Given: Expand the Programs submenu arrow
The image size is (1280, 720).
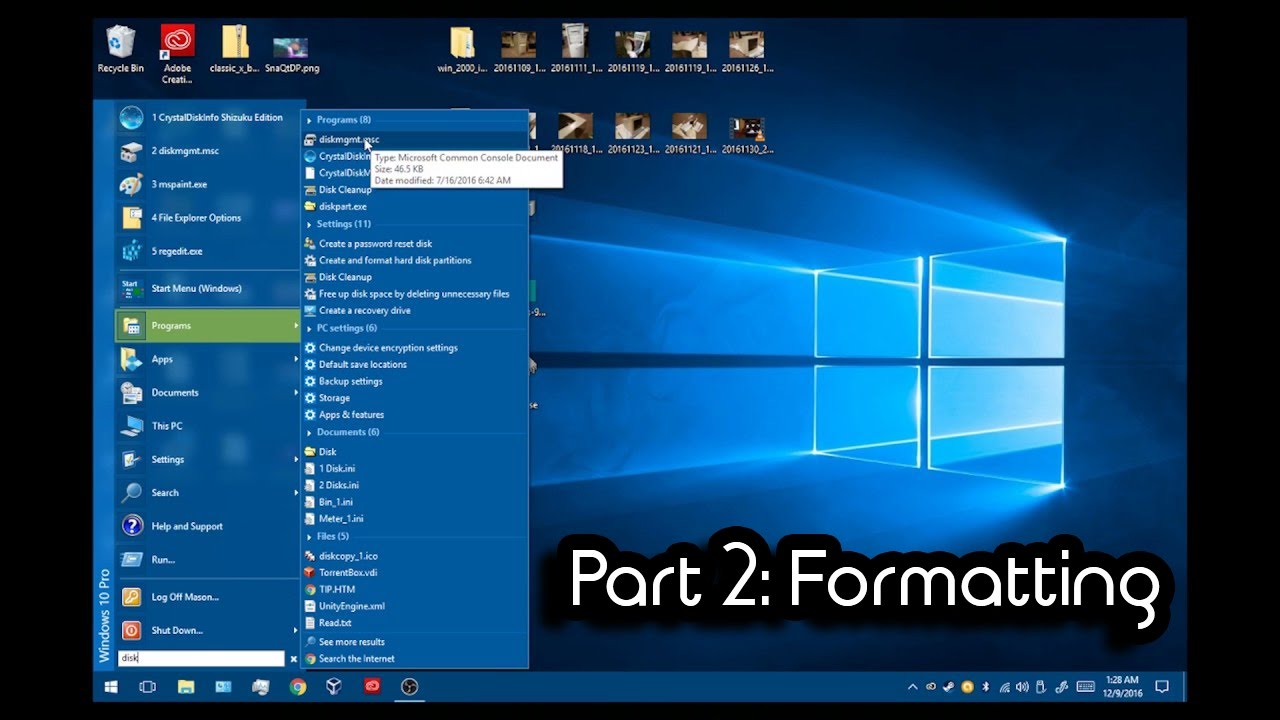Looking at the screenshot, I should point(295,326).
